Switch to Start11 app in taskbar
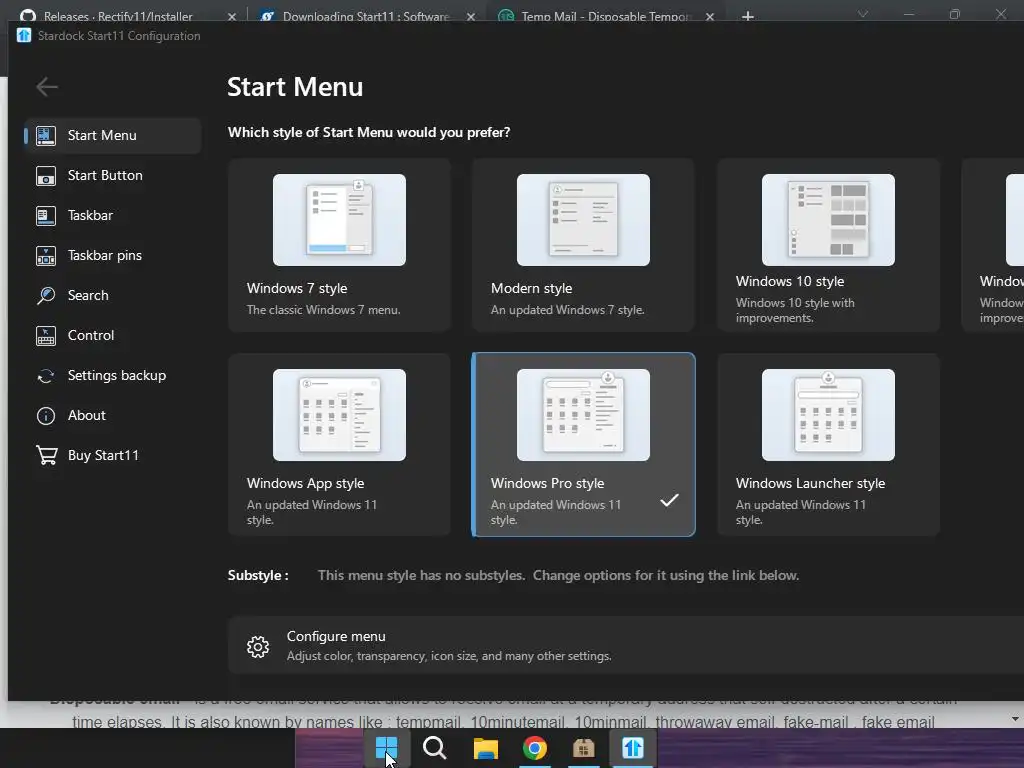 click(x=632, y=748)
